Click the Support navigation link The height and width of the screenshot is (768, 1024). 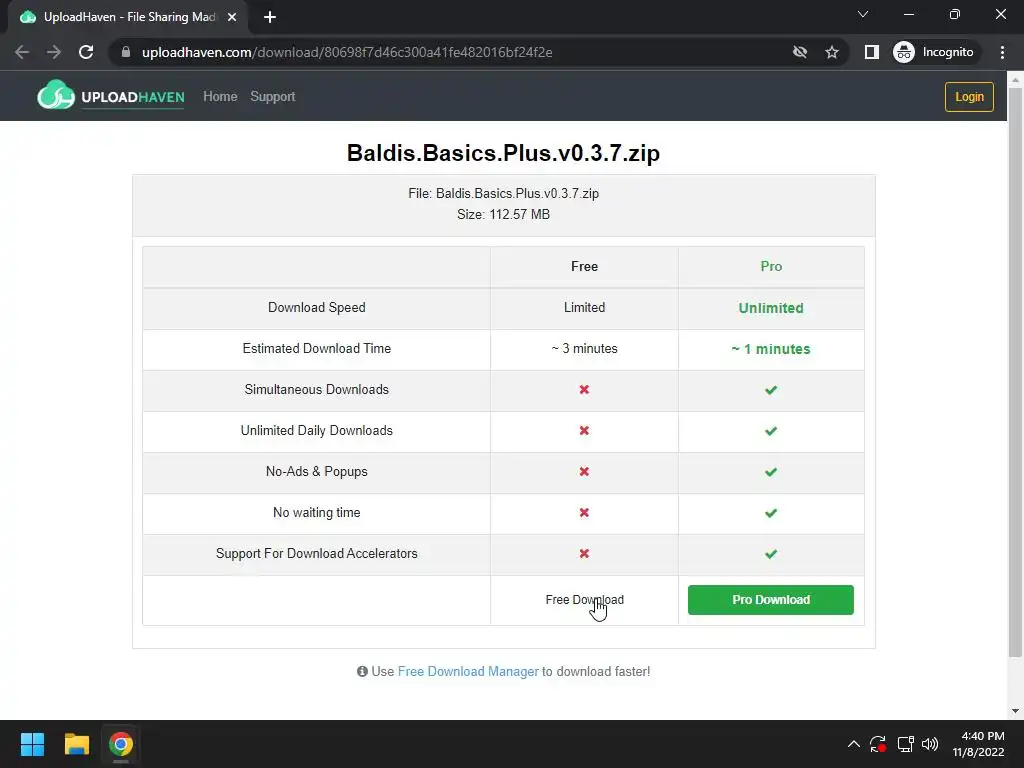(x=272, y=97)
